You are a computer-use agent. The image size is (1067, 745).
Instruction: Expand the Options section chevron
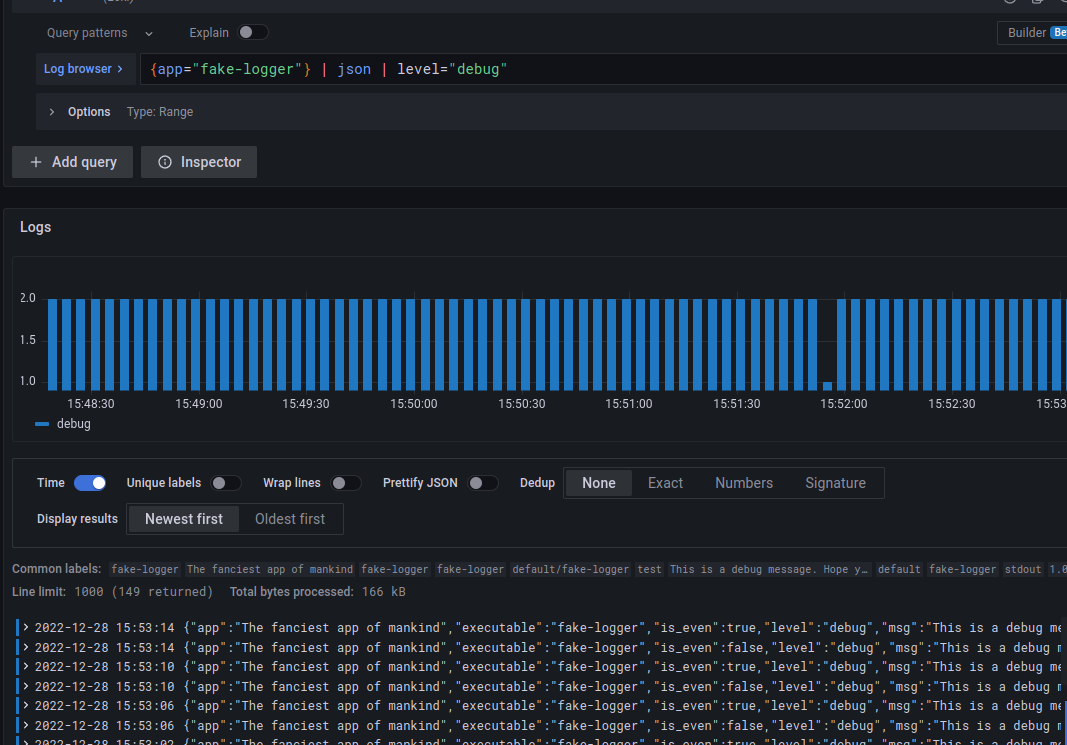52,112
